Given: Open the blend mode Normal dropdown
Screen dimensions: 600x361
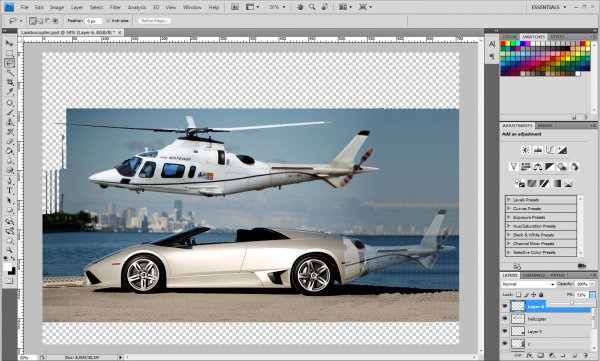Looking at the screenshot, I should tap(528, 284).
